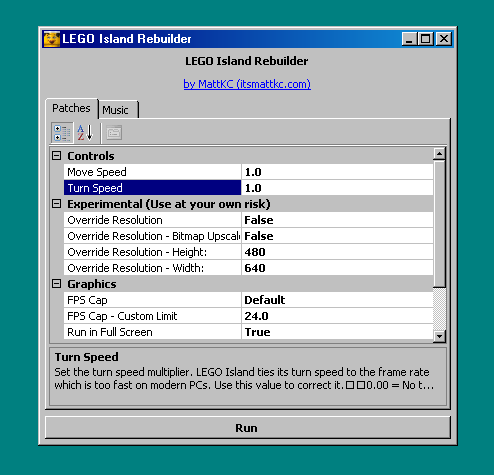Image resolution: width=494 pixels, height=475 pixels.
Task: Change Run in Full Screen True value
Action: 337,332
